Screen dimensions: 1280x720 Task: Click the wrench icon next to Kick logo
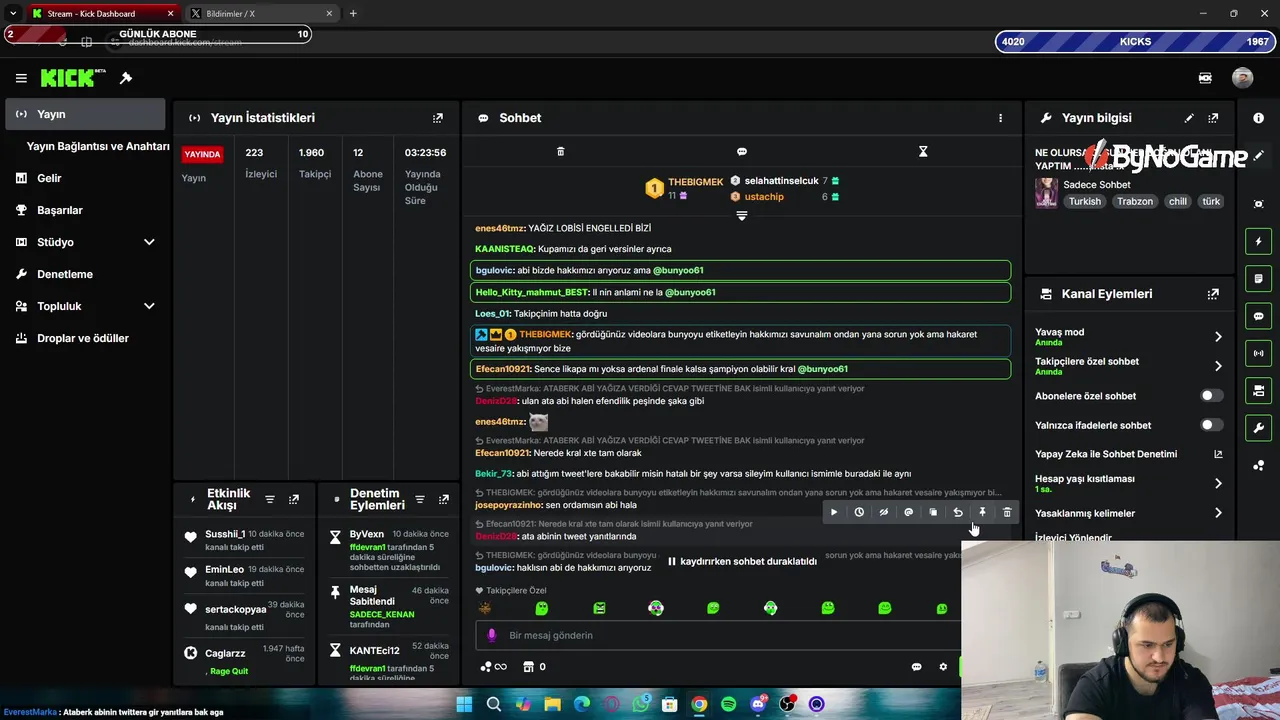126,78
